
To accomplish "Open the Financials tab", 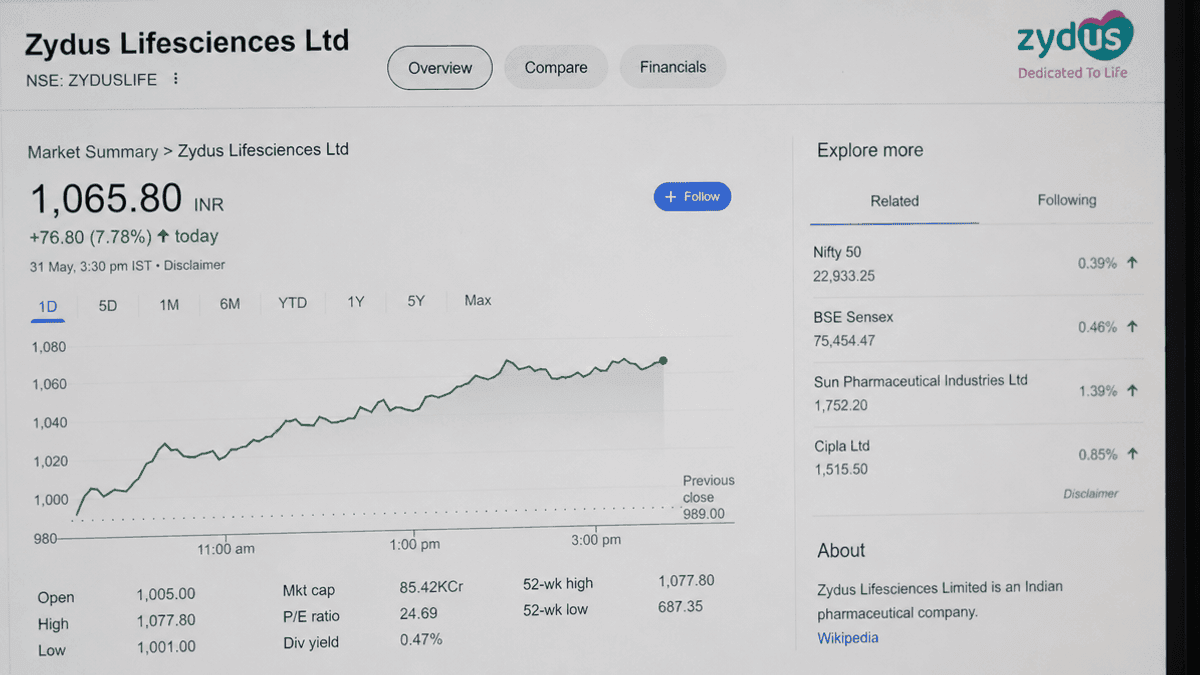I will (x=673, y=67).
